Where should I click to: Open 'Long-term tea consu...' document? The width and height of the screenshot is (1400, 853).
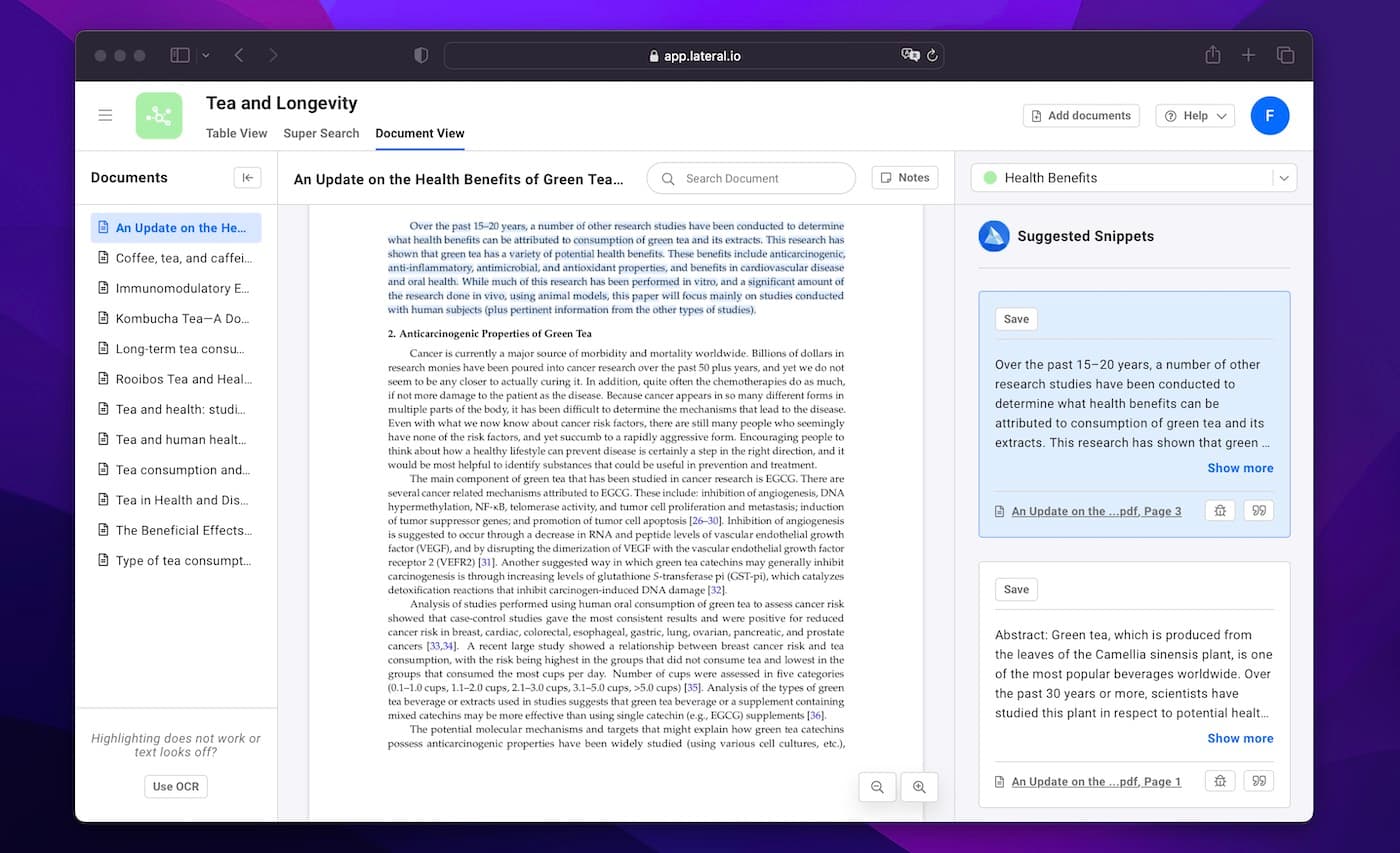click(176, 349)
